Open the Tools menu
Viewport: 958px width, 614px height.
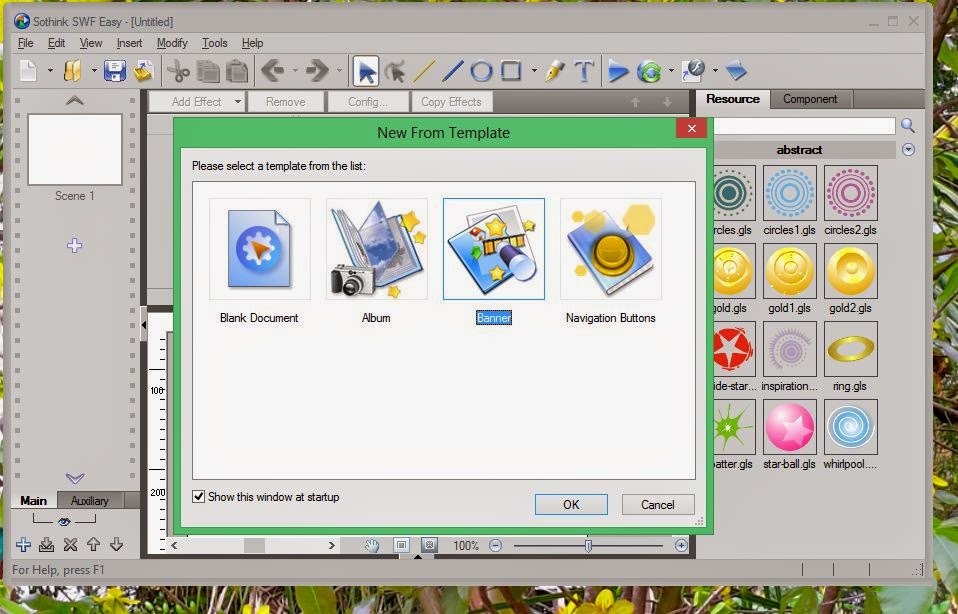tap(214, 43)
